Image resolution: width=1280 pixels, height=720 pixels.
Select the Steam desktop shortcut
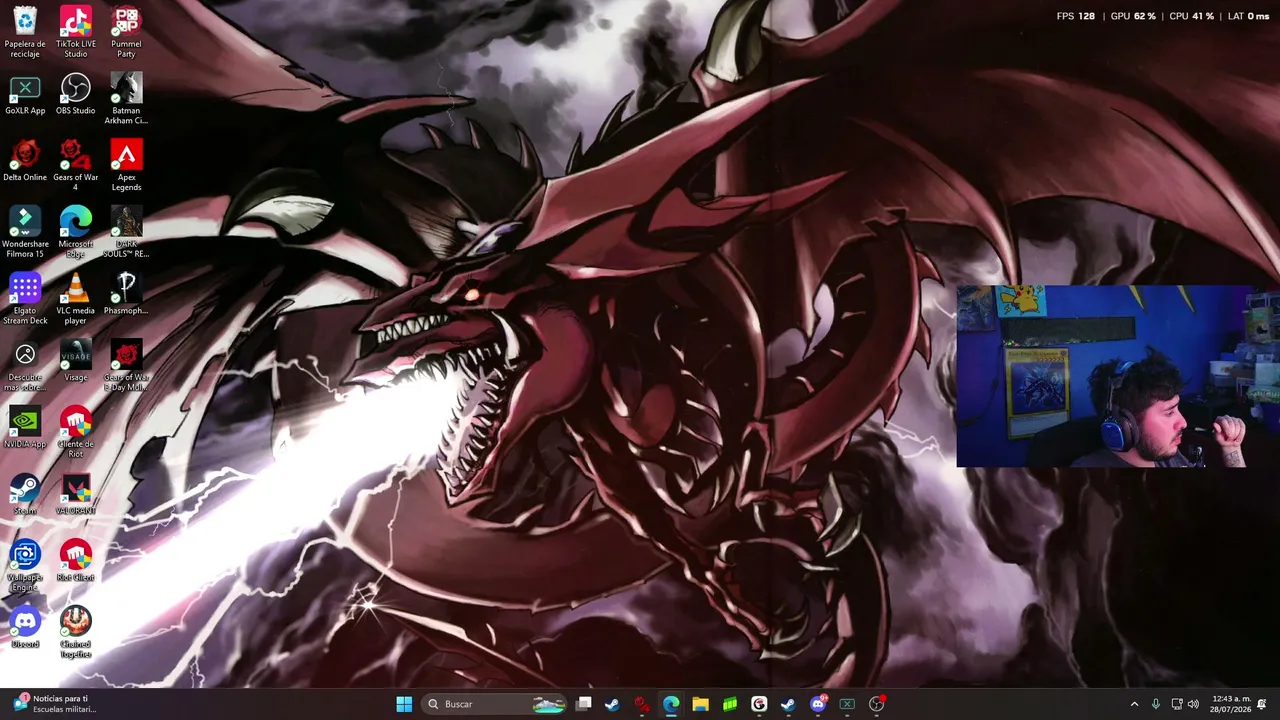[25, 496]
